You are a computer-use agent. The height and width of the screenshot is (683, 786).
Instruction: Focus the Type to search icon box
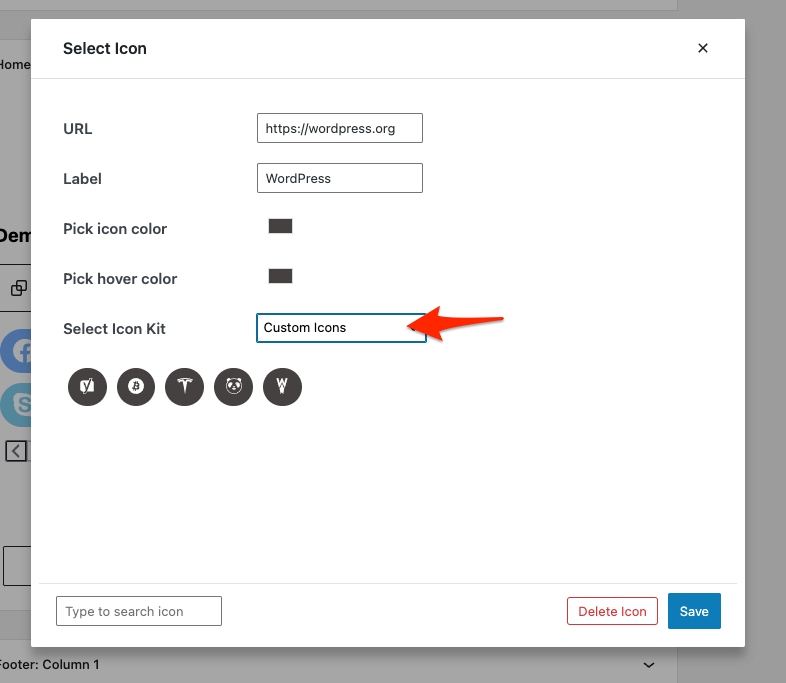point(139,611)
